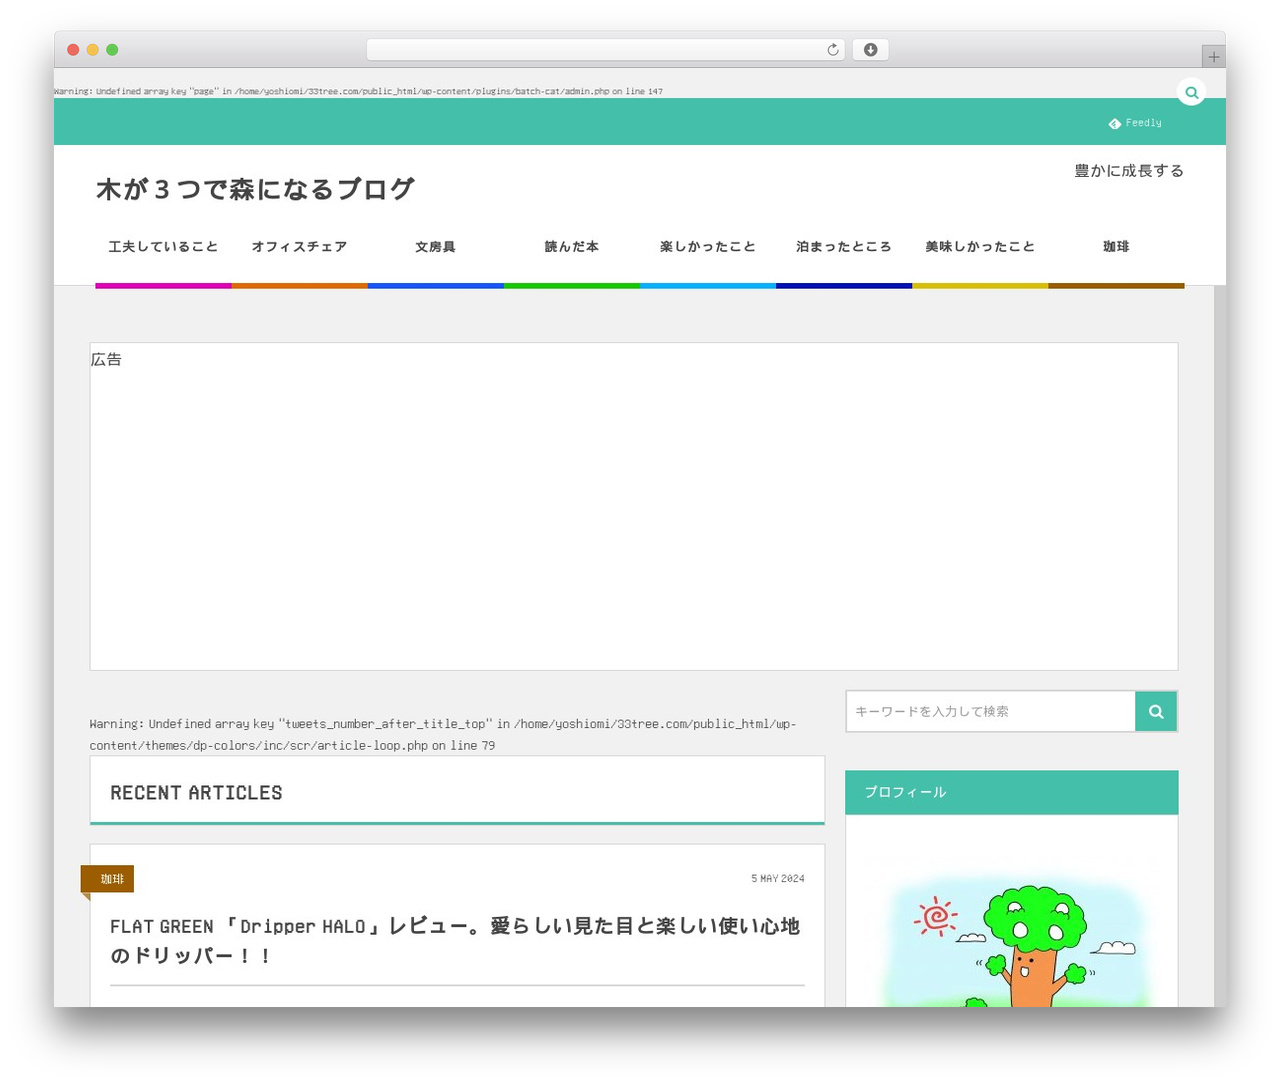
Task: Click the 豊かに成長する tagline
Action: pos(1129,171)
